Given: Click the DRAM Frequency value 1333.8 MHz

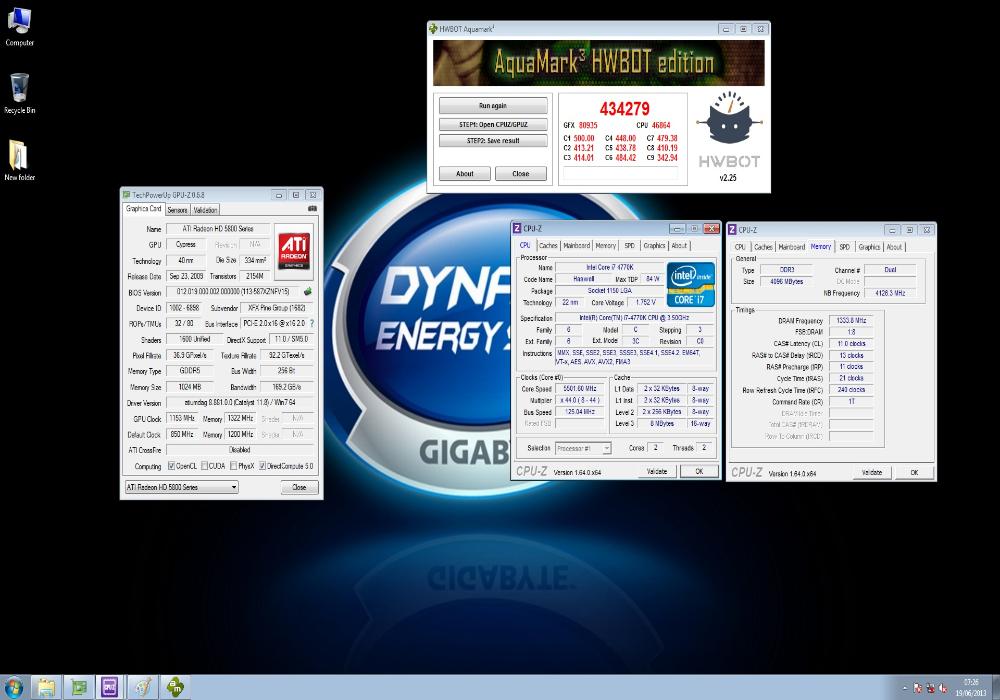Looking at the screenshot, I should (851, 321).
